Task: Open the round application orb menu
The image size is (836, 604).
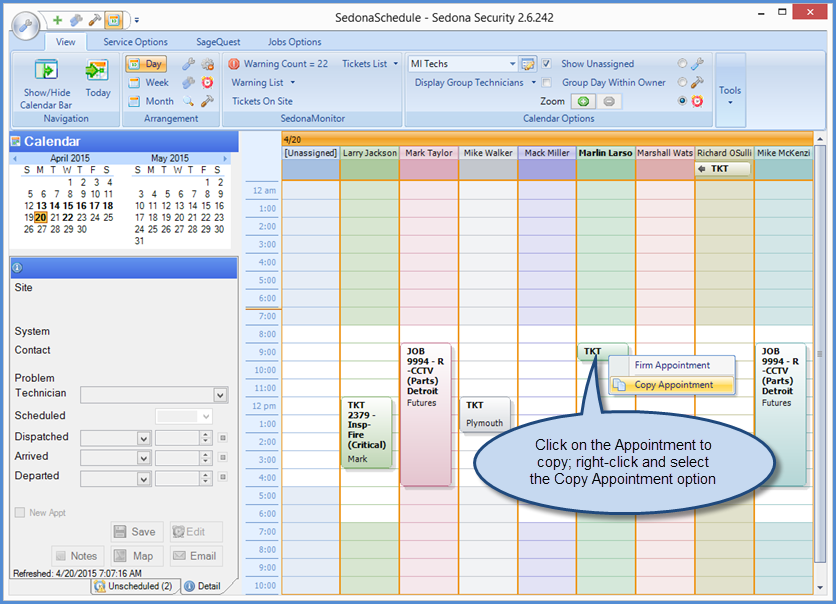Action: [x=25, y=26]
